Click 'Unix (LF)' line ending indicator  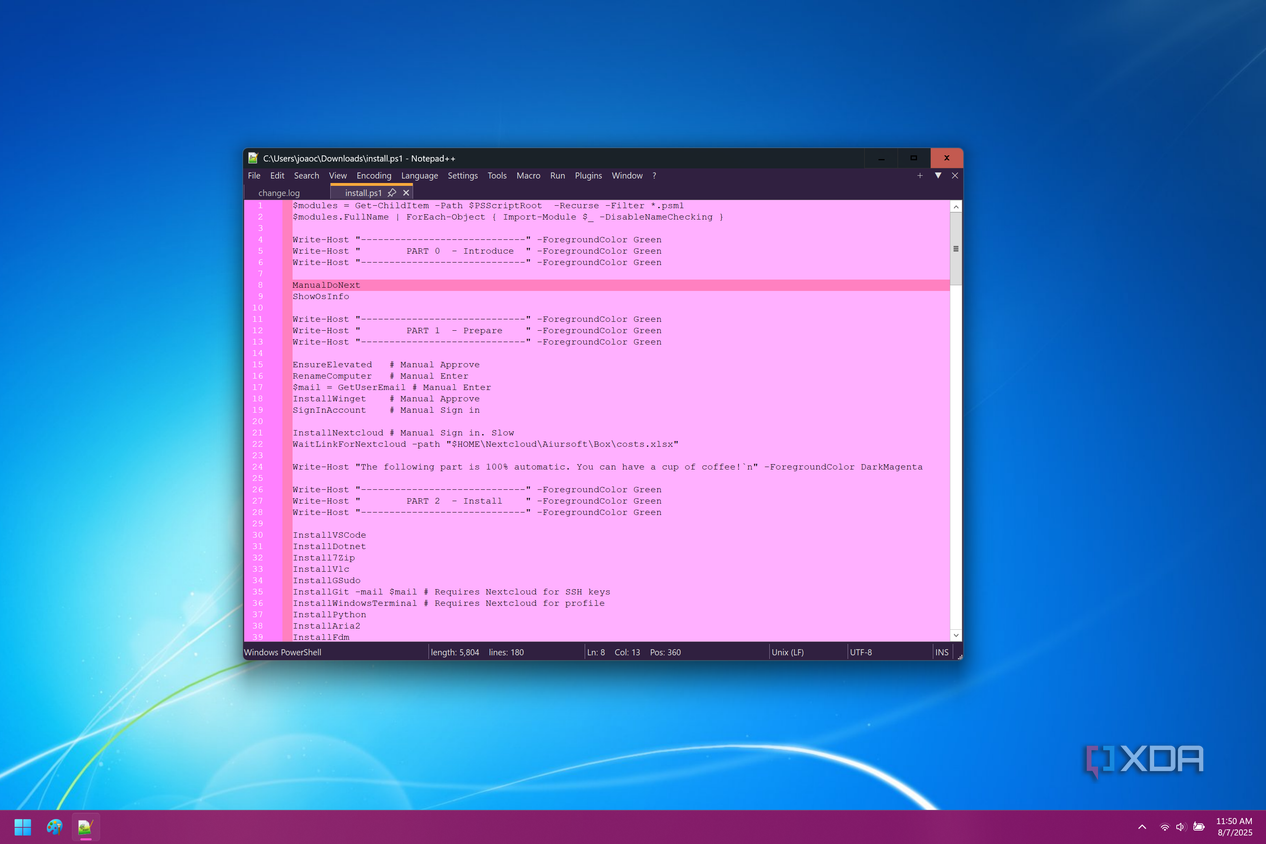point(788,652)
